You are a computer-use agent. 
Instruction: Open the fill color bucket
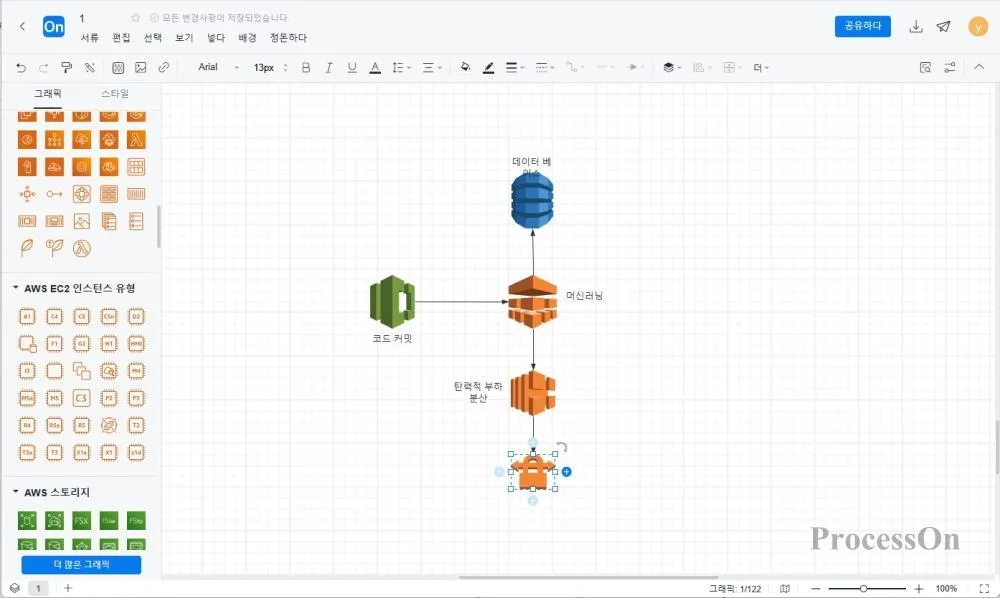tap(466, 67)
